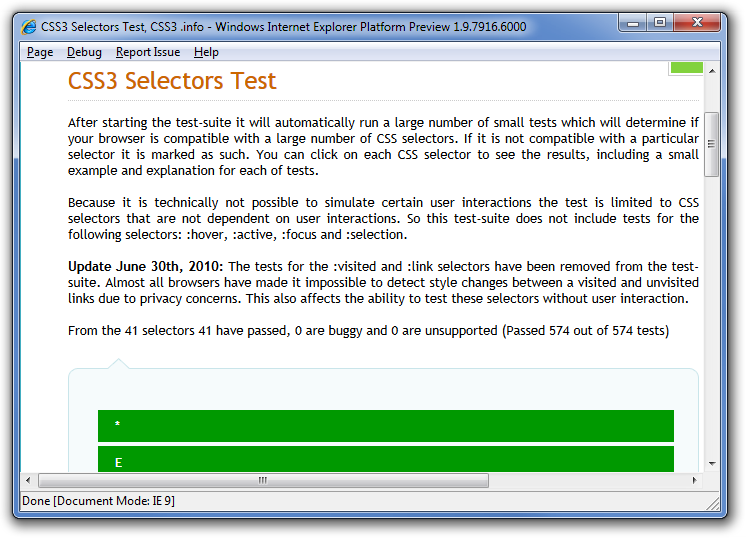752x538 pixels.
Task: Maximize the Platform Preview window
Action: pyautogui.click(x=660, y=23)
